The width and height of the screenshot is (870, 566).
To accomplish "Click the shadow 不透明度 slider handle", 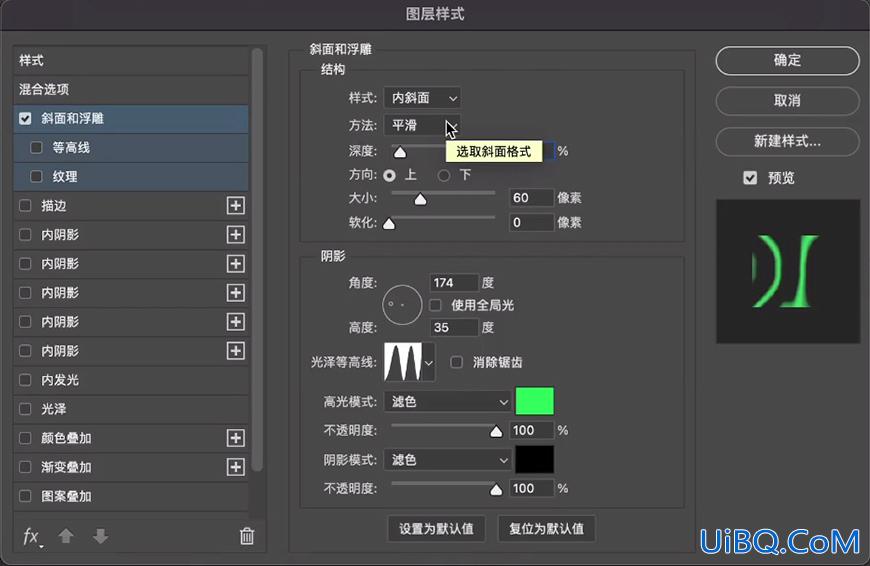I will pos(496,489).
